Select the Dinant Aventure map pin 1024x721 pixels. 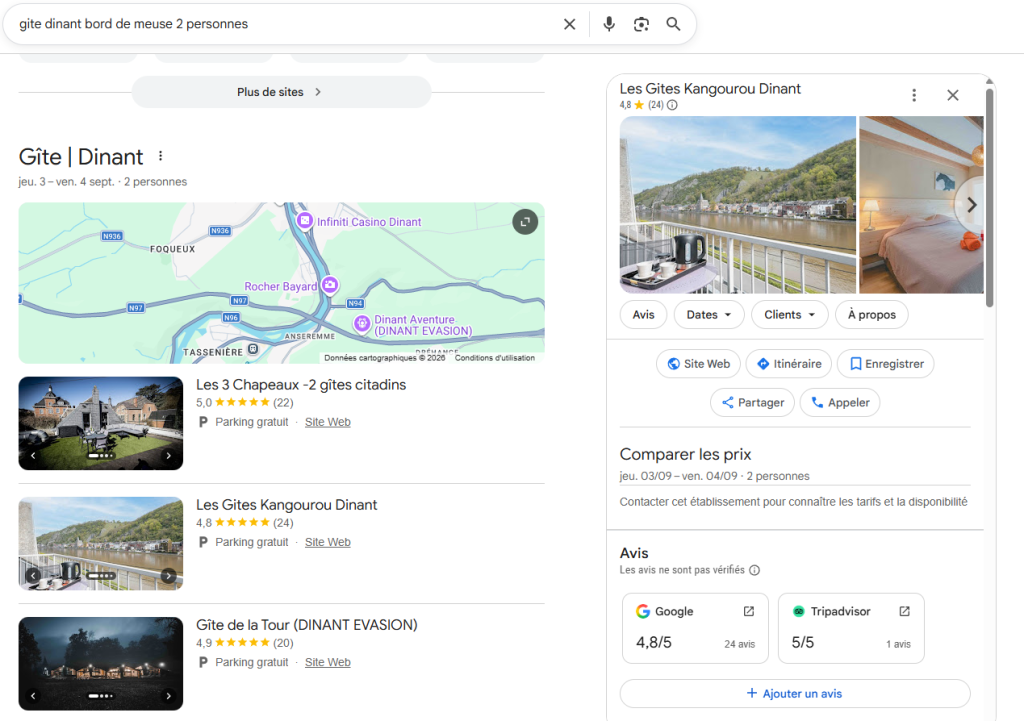click(x=362, y=323)
